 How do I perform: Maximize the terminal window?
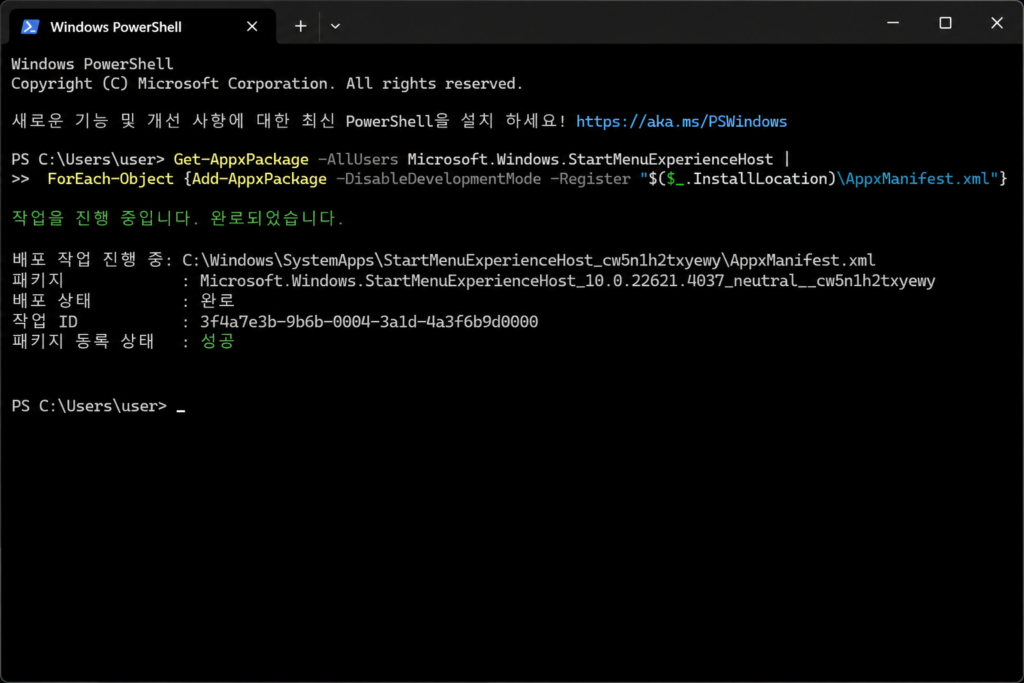click(945, 23)
